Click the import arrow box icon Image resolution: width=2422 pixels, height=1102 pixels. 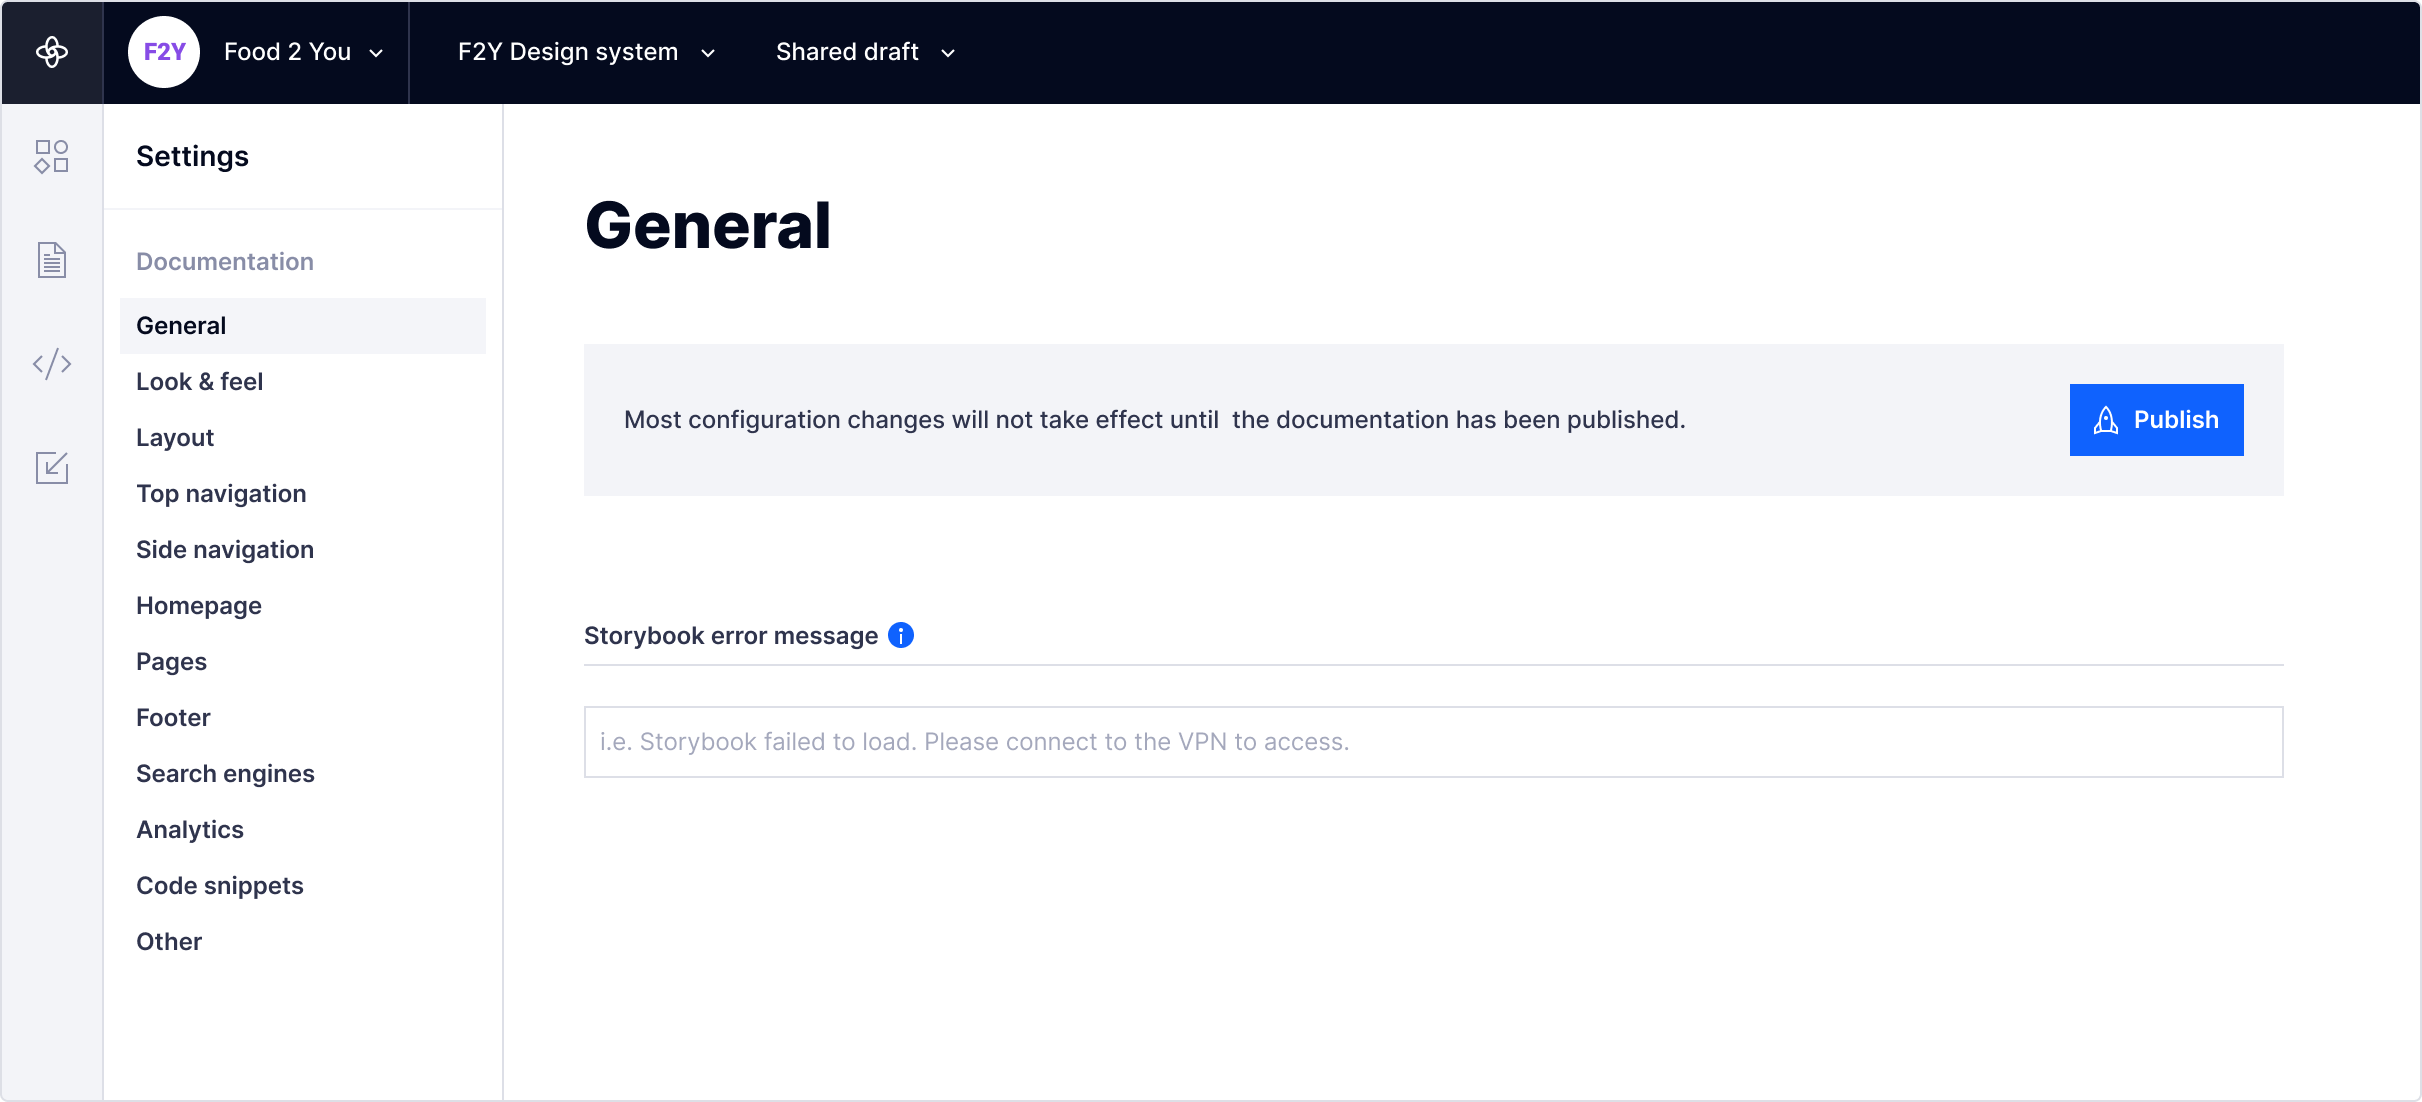point(52,467)
